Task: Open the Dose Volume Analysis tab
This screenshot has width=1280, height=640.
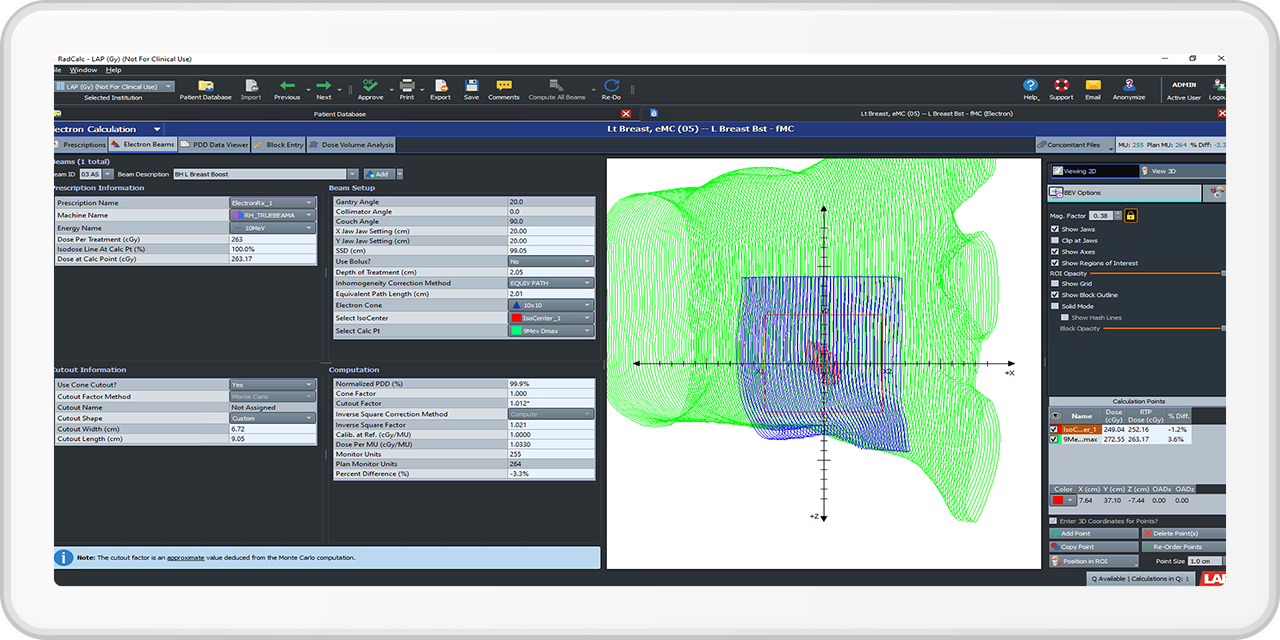Action: coord(351,145)
